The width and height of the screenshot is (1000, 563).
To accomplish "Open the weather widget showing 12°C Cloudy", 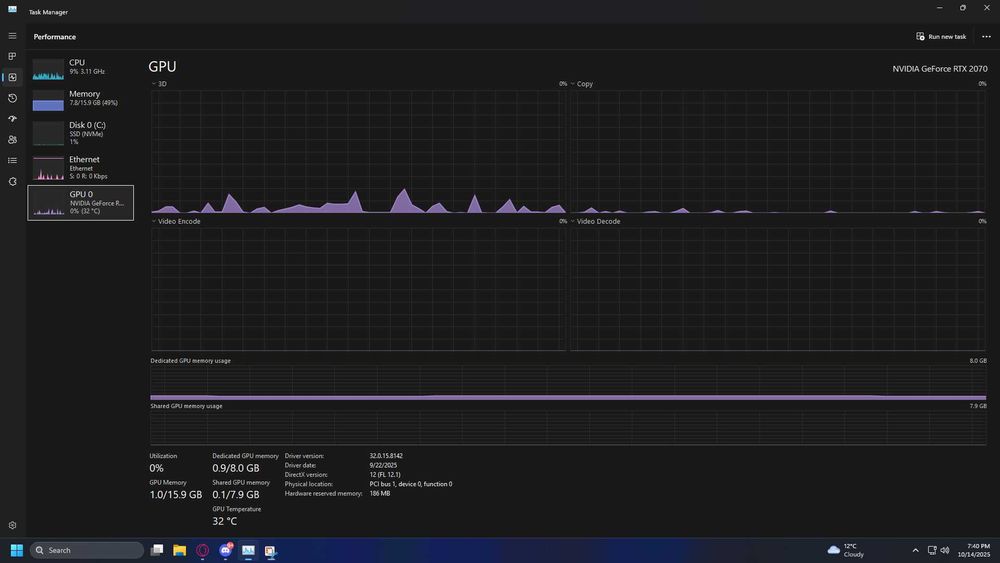I will tap(846, 550).
